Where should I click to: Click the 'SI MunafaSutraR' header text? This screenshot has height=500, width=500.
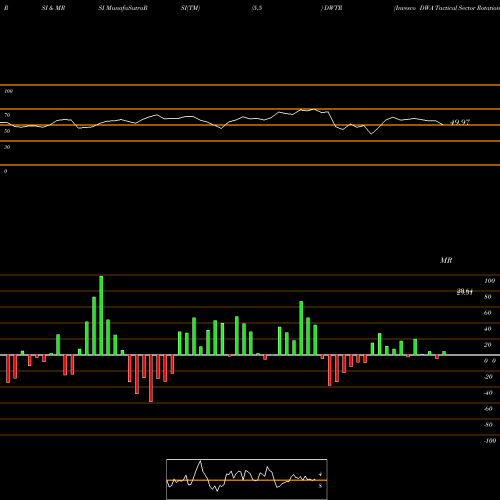click(x=123, y=8)
